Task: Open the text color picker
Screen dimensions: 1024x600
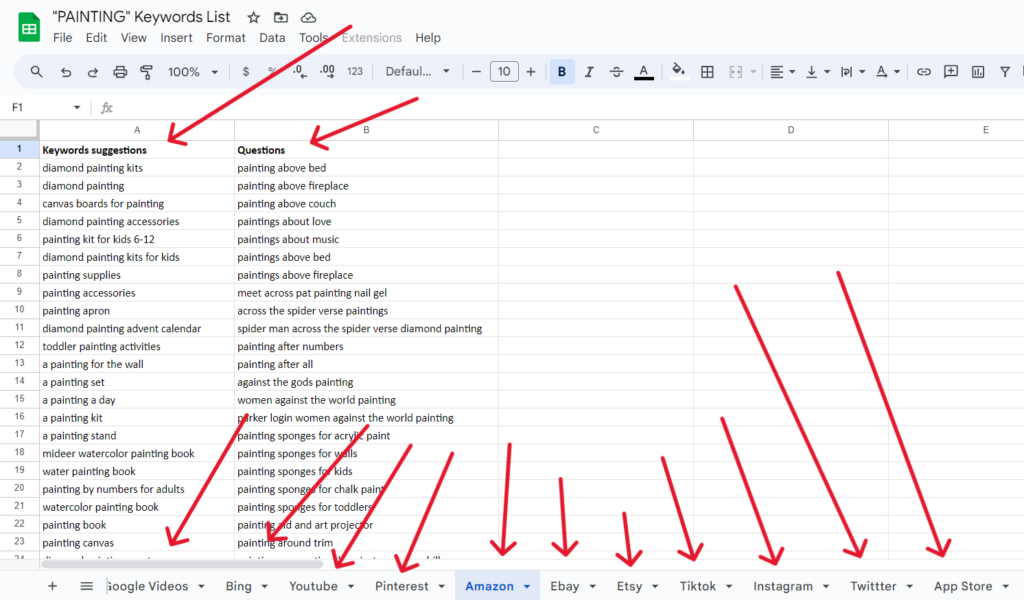Action: (644, 71)
